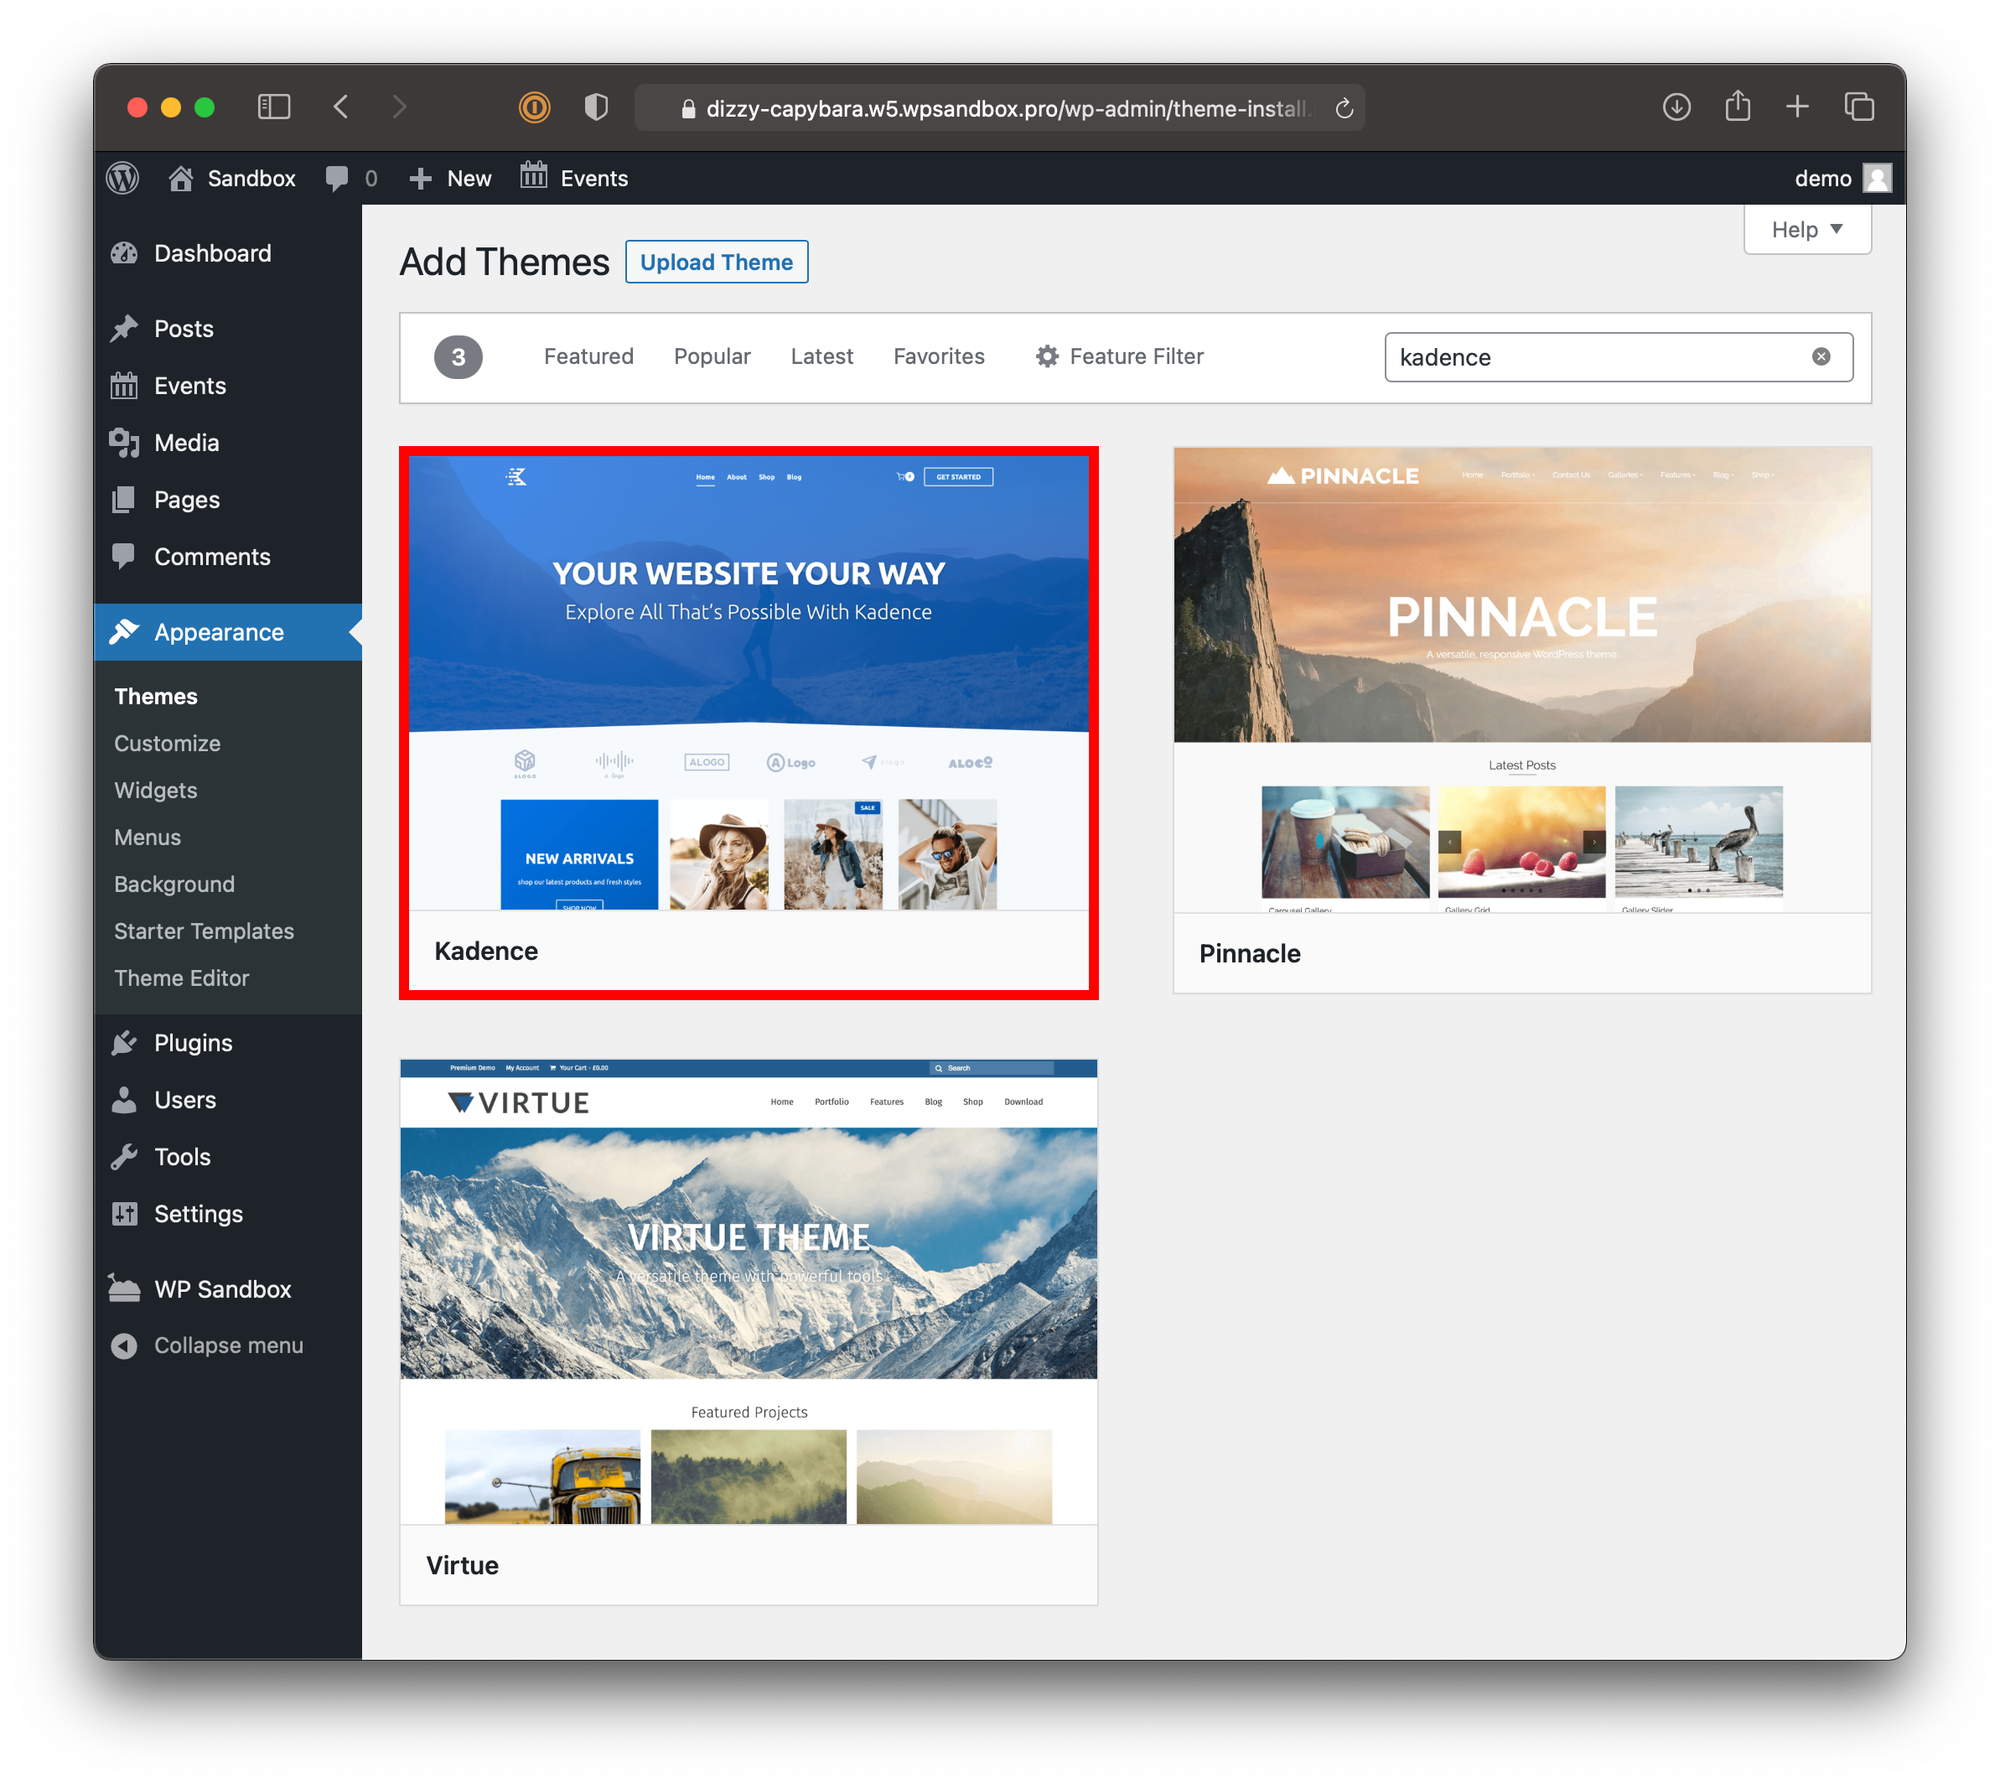Image resolution: width=2000 pixels, height=1784 pixels.
Task: Click the demo user avatar
Action: point(1877,178)
